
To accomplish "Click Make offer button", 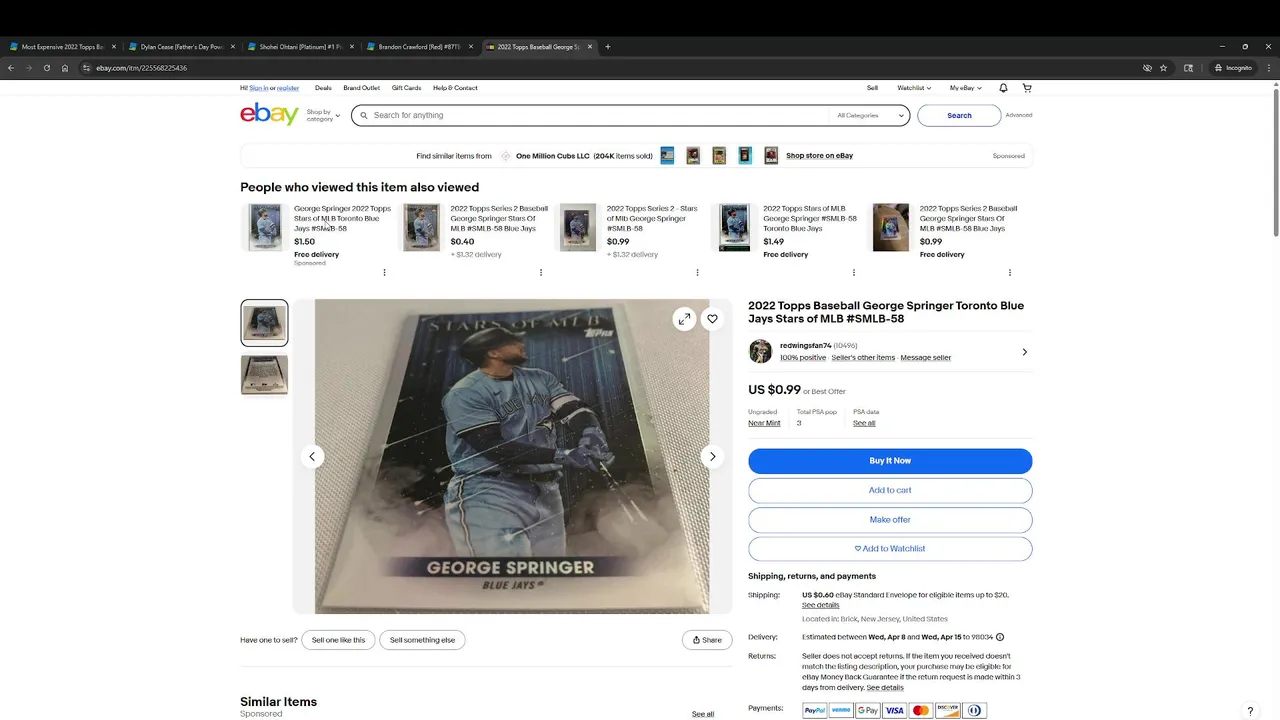I will (x=890, y=520).
